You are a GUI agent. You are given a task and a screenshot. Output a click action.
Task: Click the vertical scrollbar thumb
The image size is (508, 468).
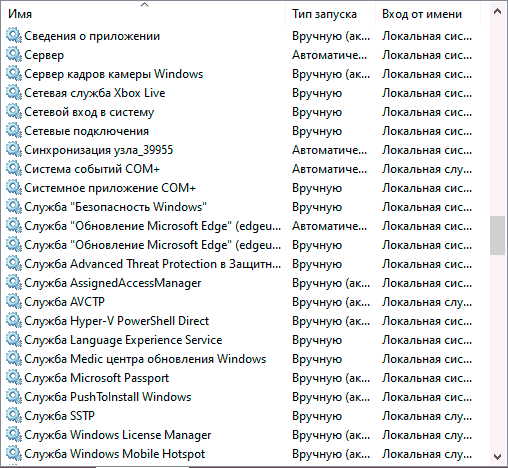point(497,235)
